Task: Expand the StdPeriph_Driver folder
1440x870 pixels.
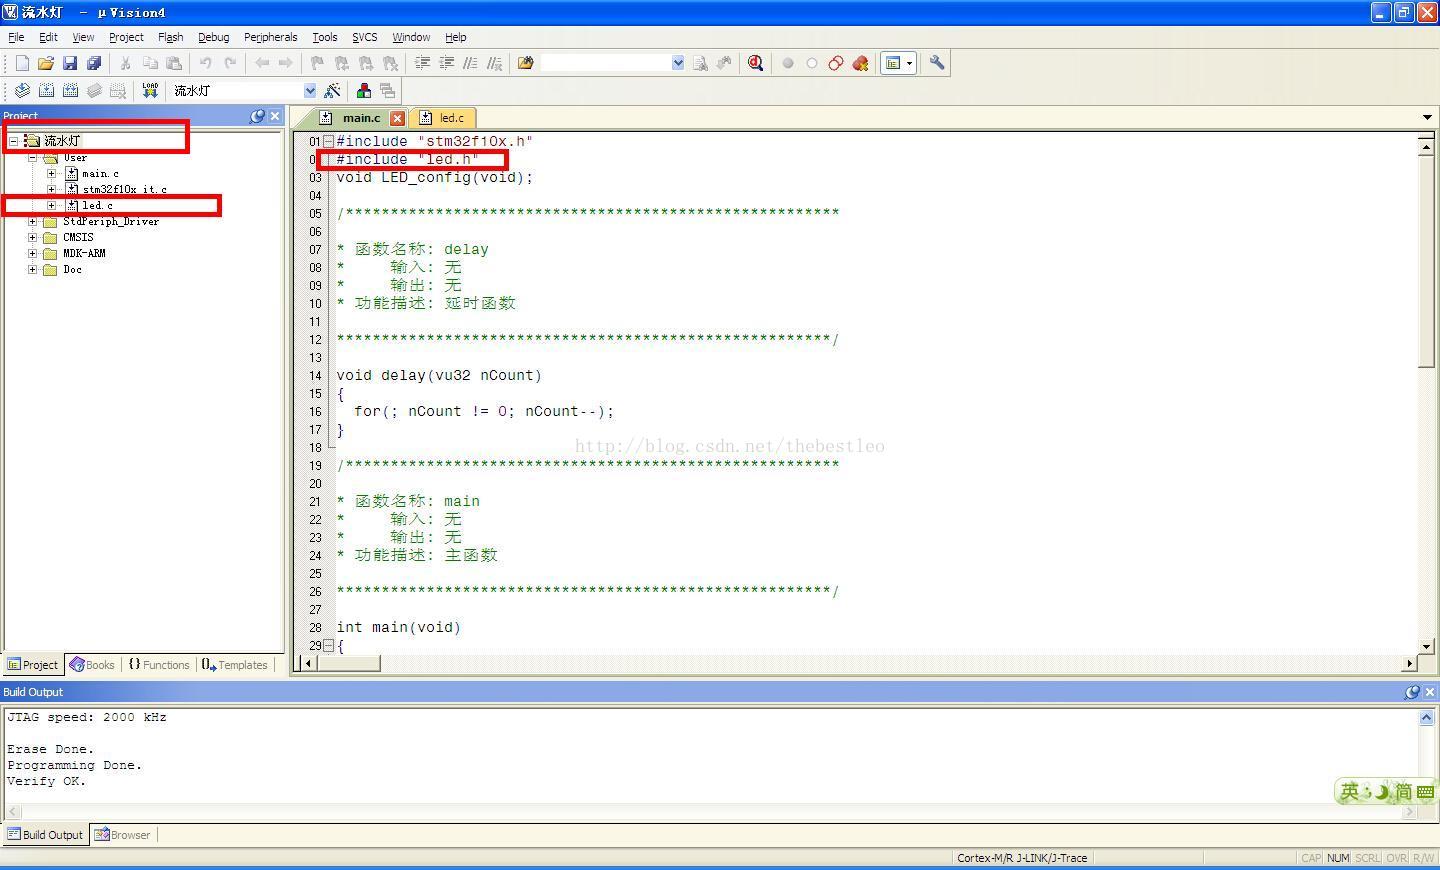Action: (x=33, y=221)
